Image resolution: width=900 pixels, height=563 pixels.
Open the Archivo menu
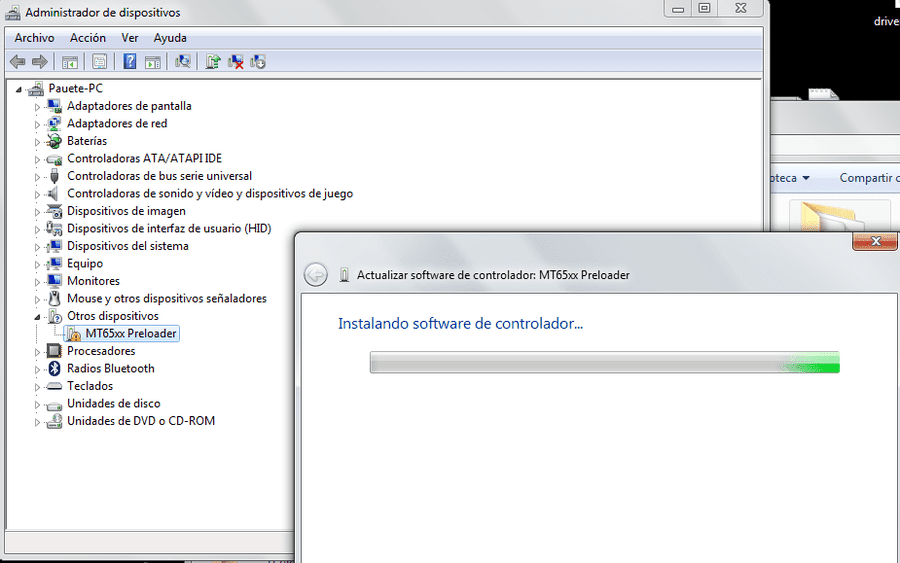coord(34,38)
